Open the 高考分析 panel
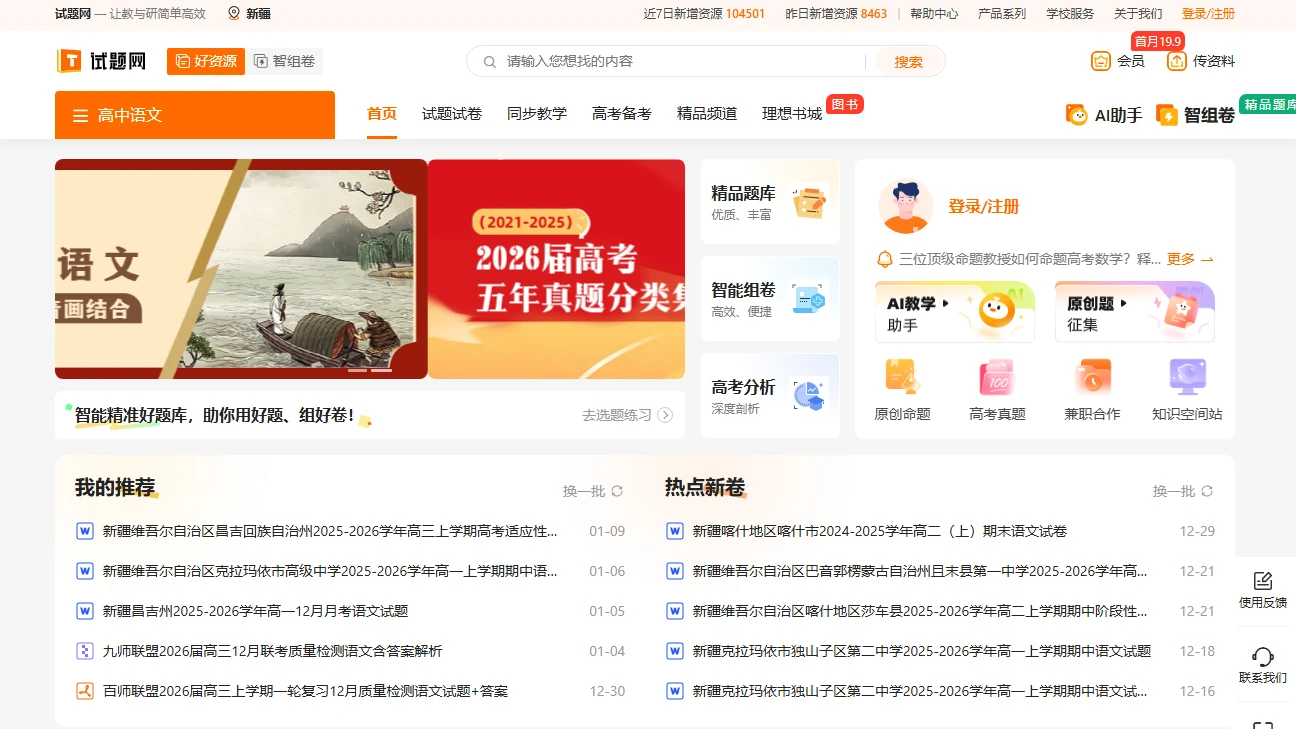The image size is (1296, 729). (769, 393)
